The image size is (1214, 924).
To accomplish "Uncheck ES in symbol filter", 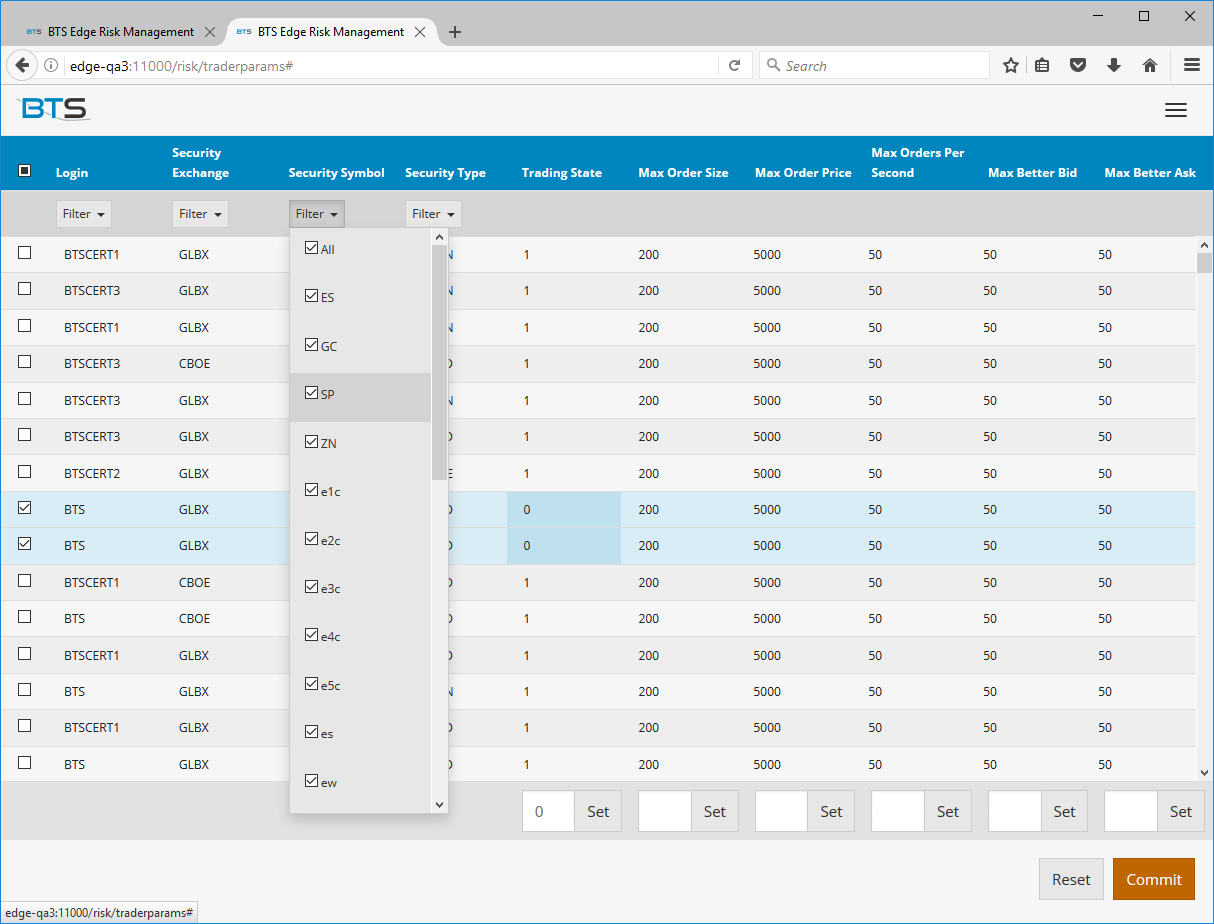I will click(311, 296).
